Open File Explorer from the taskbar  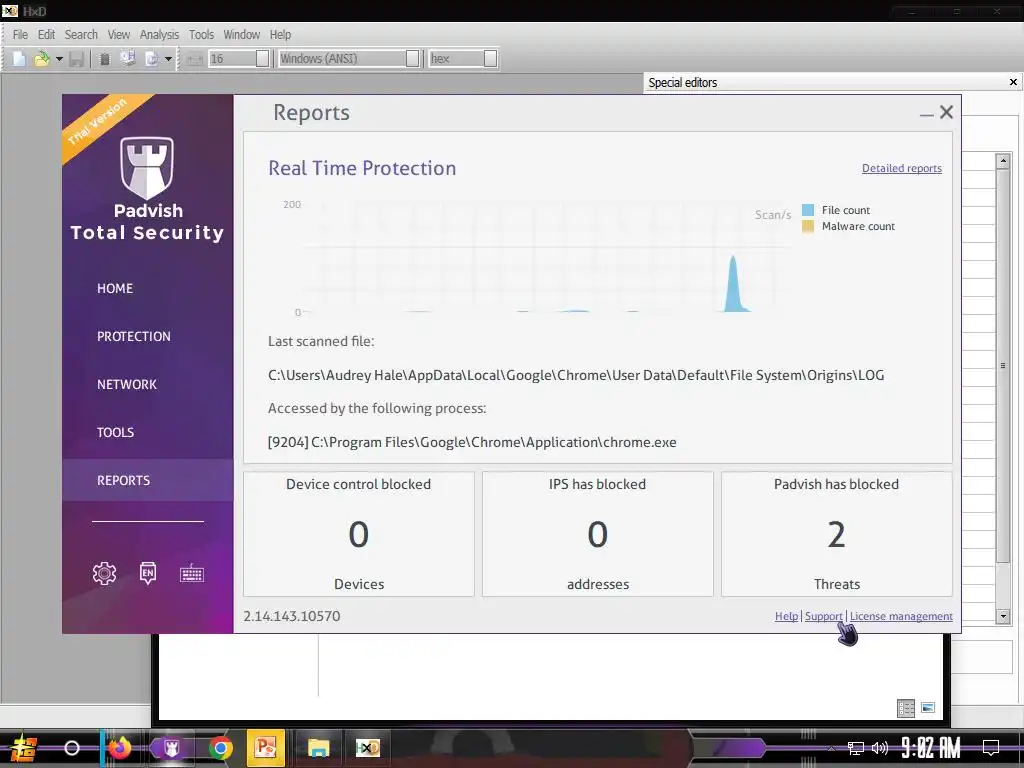319,748
